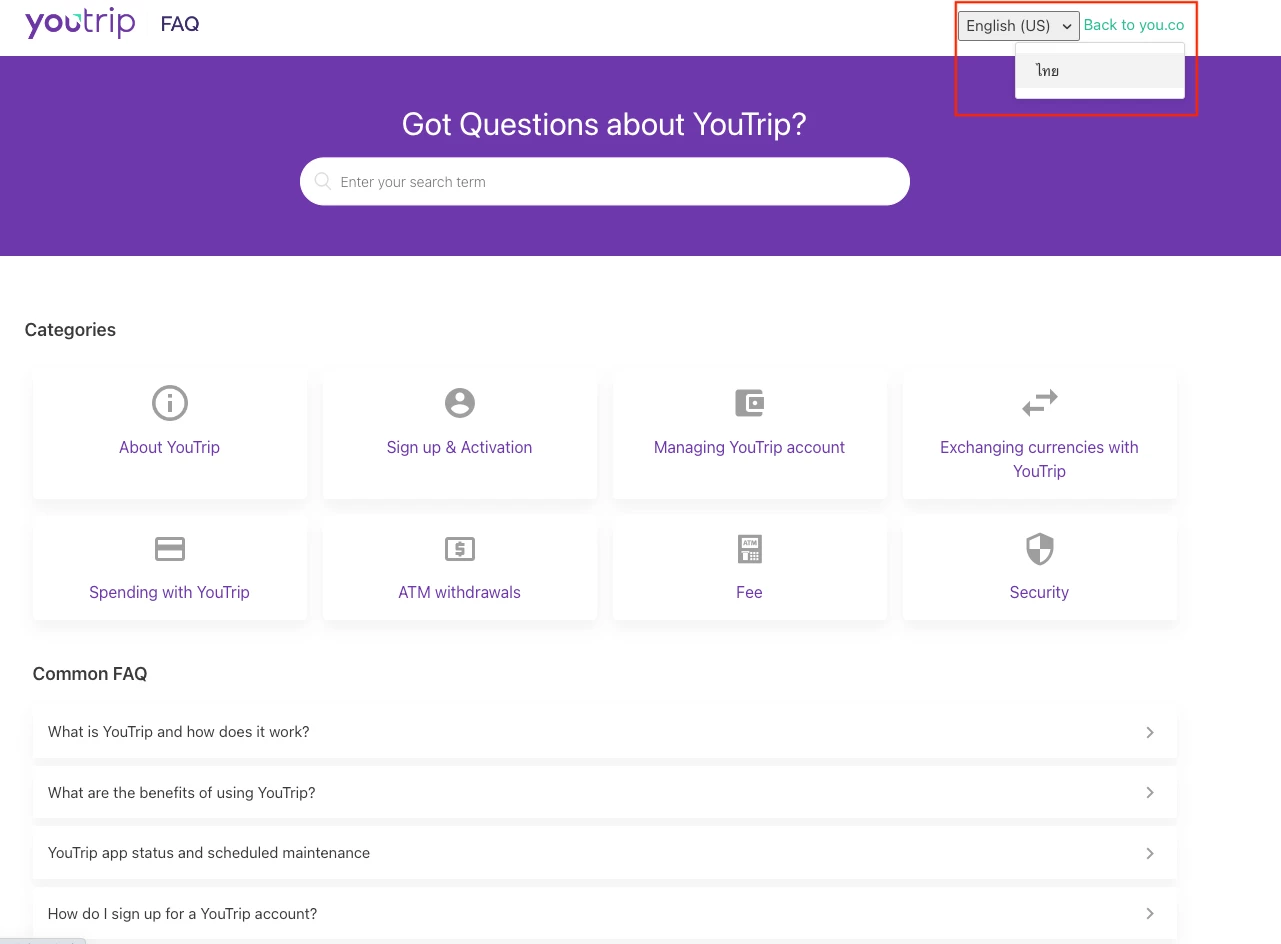The width and height of the screenshot is (1281, 944).
Task: Click the Exchanging currencies arrows icon
Action: (x=1040, y=403)
